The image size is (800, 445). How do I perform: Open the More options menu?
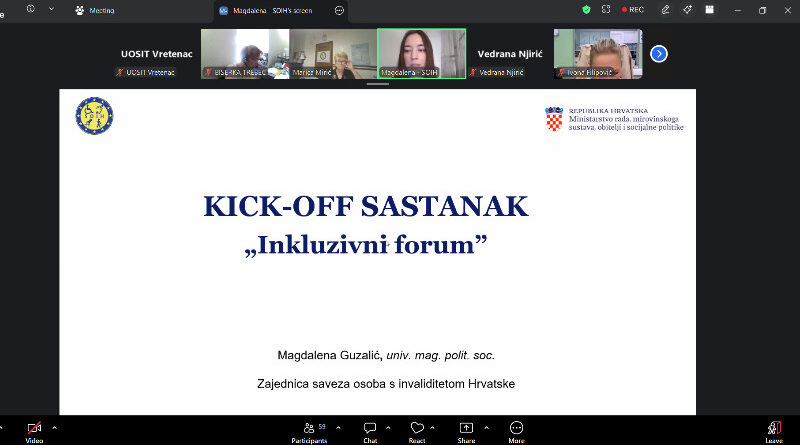(516, 432)
